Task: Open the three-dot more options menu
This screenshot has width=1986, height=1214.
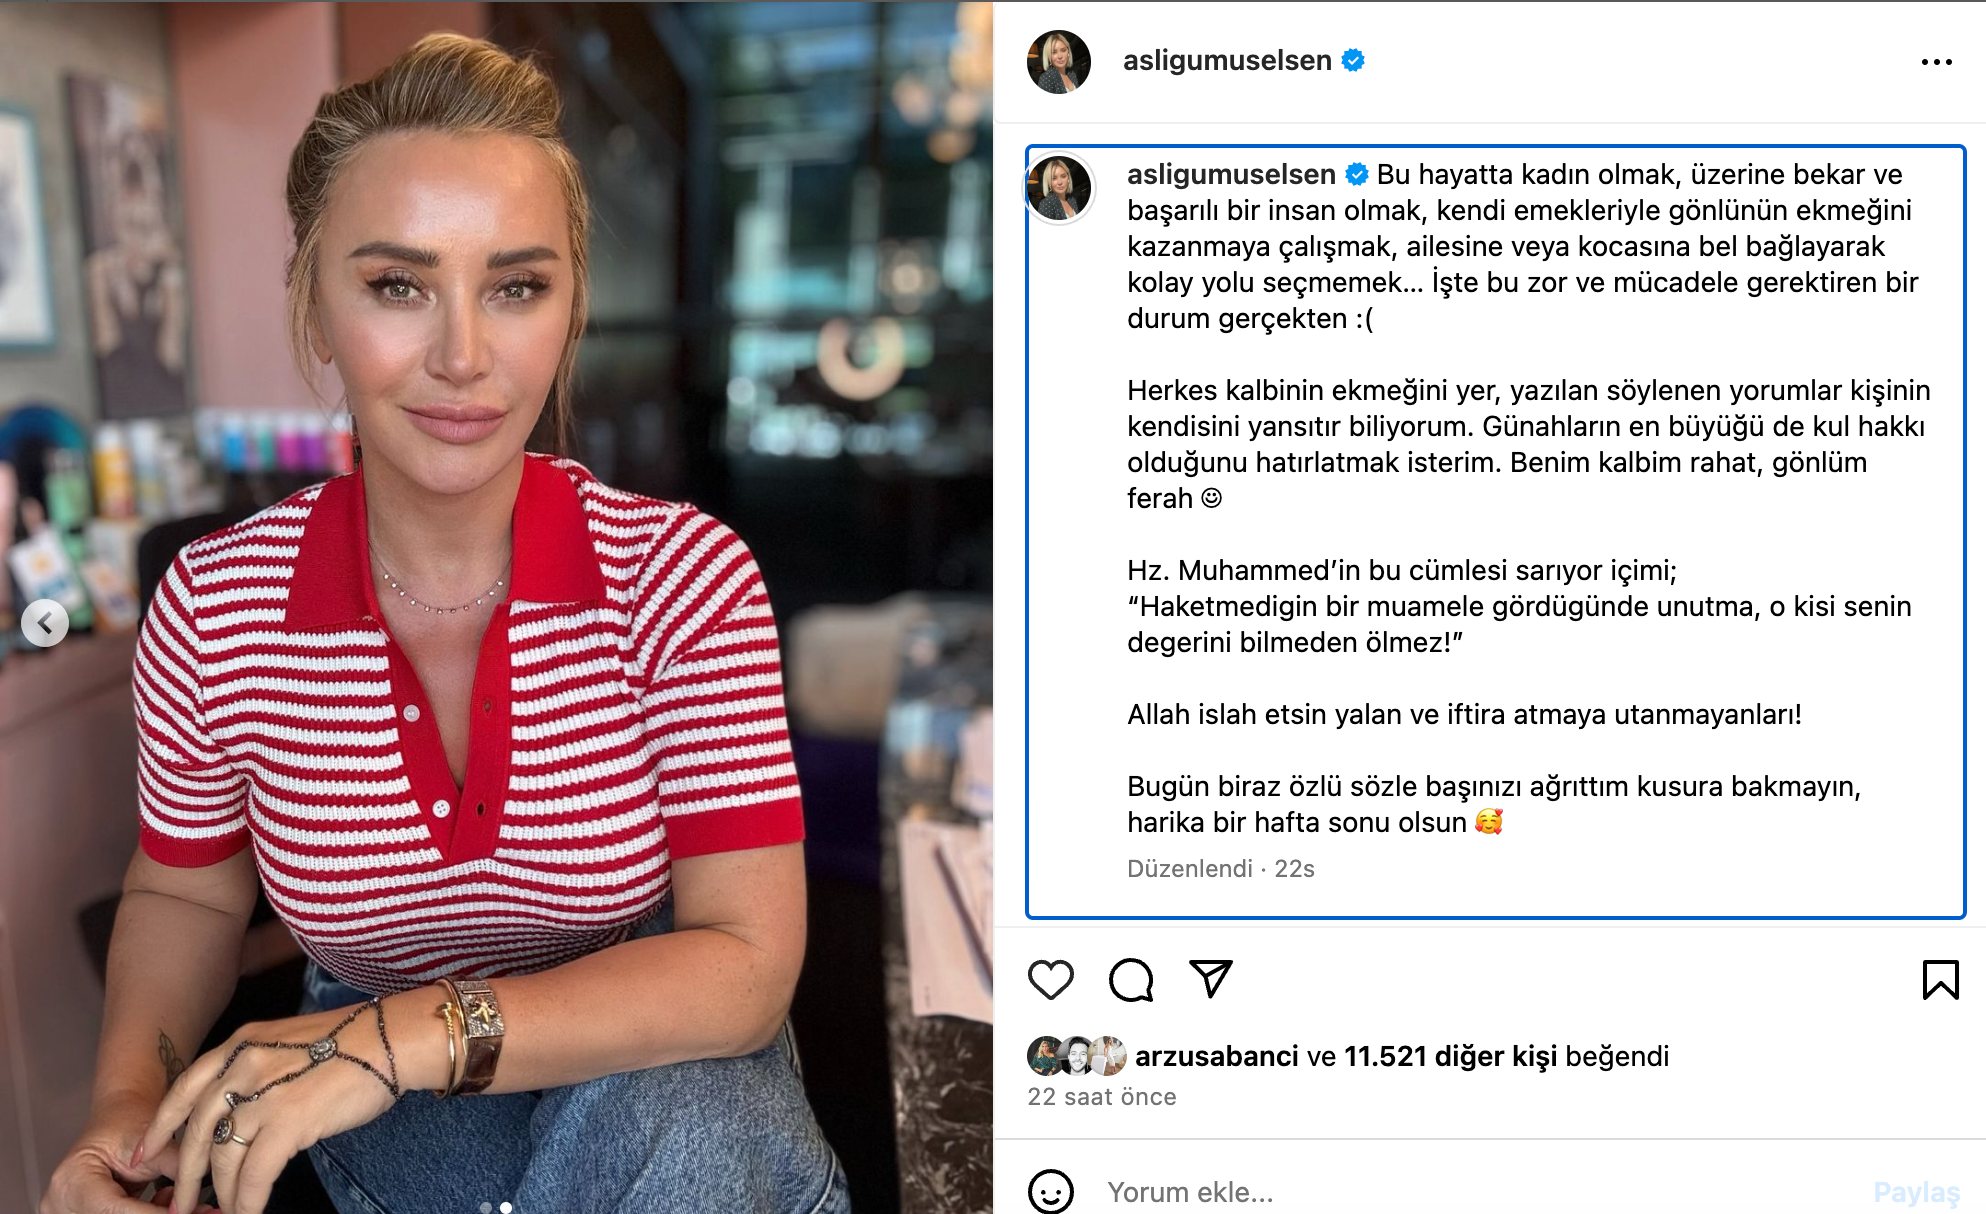Action: point(1937,62)
